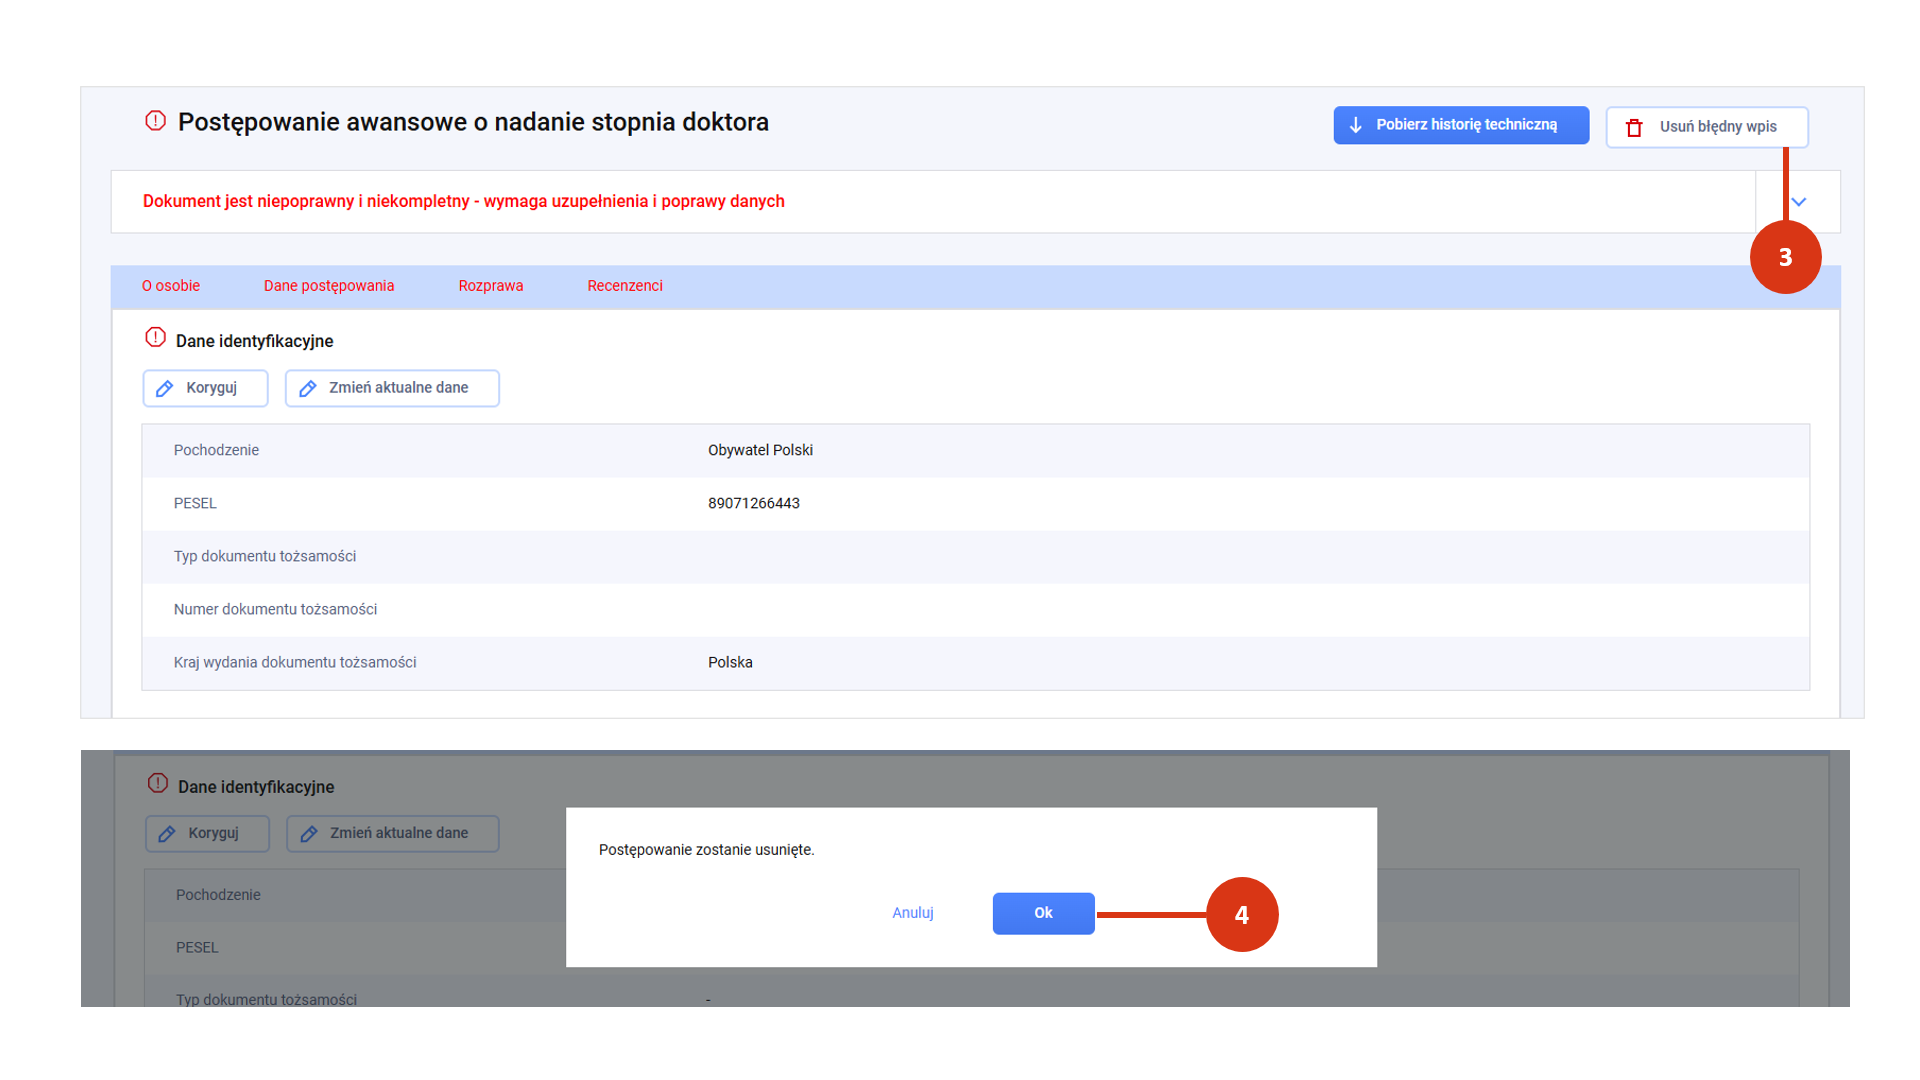The image size is (1920, 1080).
Task: Cancel deletion via Anuluj link
Action: click(x=912, y=913)
